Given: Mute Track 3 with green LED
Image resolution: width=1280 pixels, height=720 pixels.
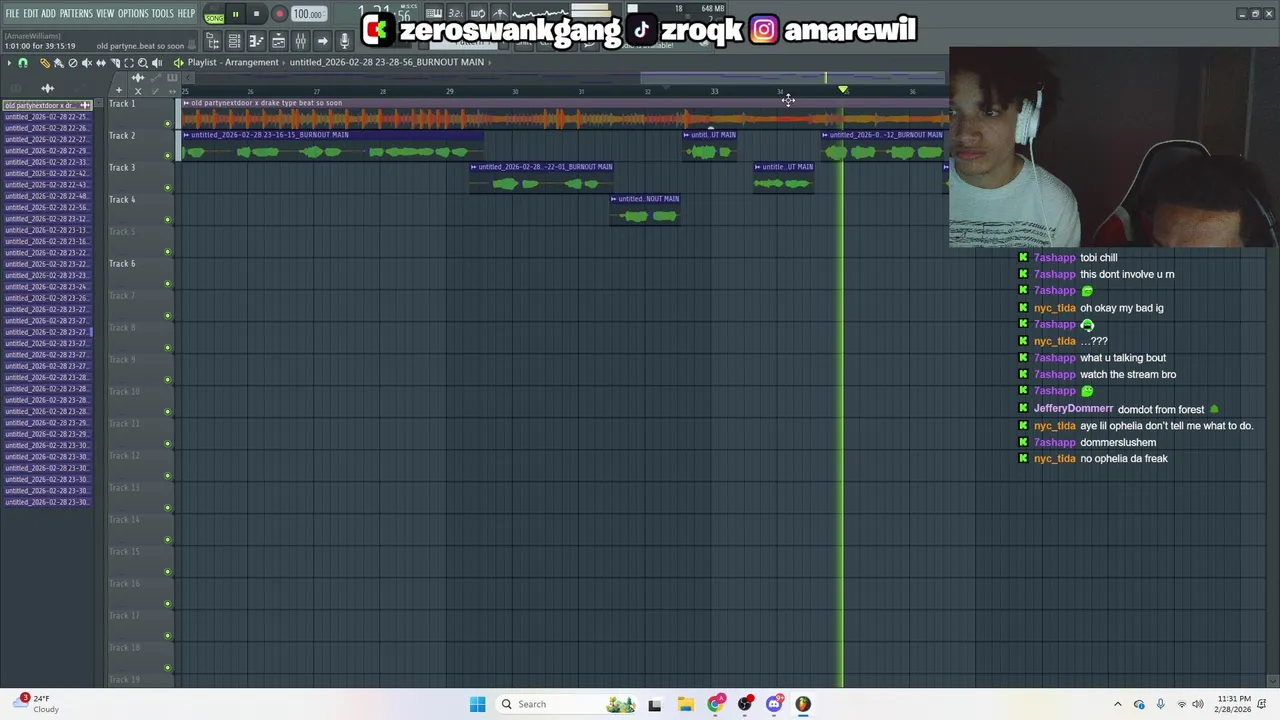Looking at the screenshot, I should click(168, 188).
